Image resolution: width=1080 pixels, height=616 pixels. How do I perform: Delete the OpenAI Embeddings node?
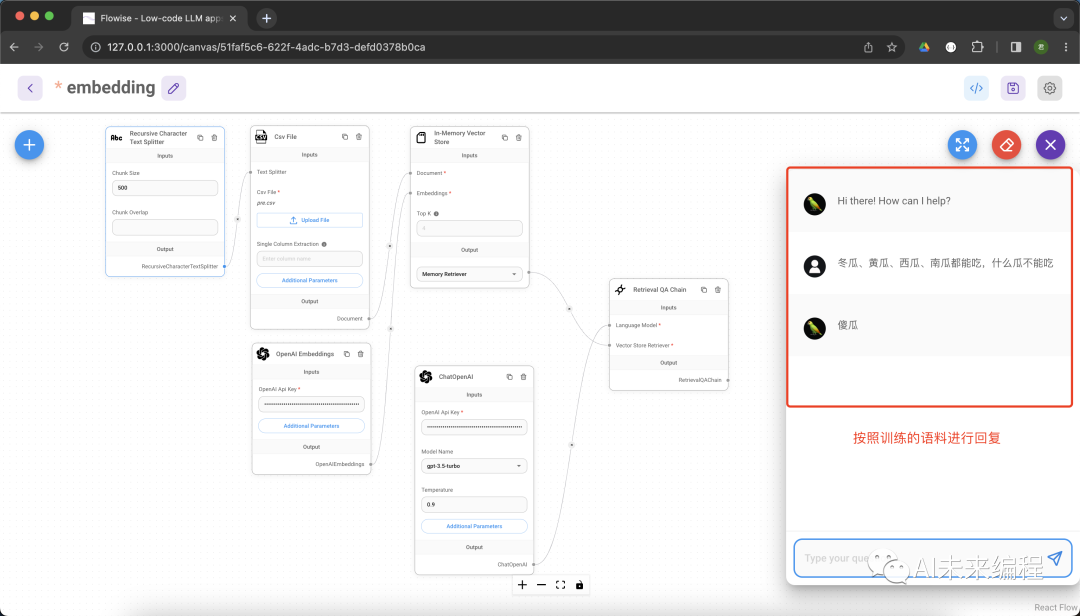(x=360, y=354)
